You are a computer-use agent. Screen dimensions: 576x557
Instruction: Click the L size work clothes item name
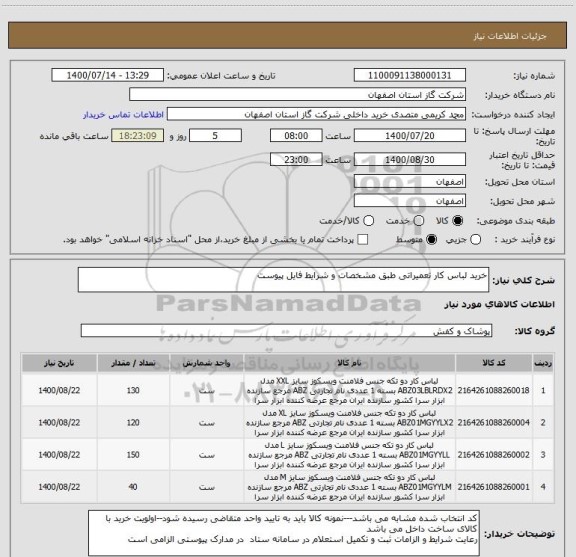coord(349,455)
